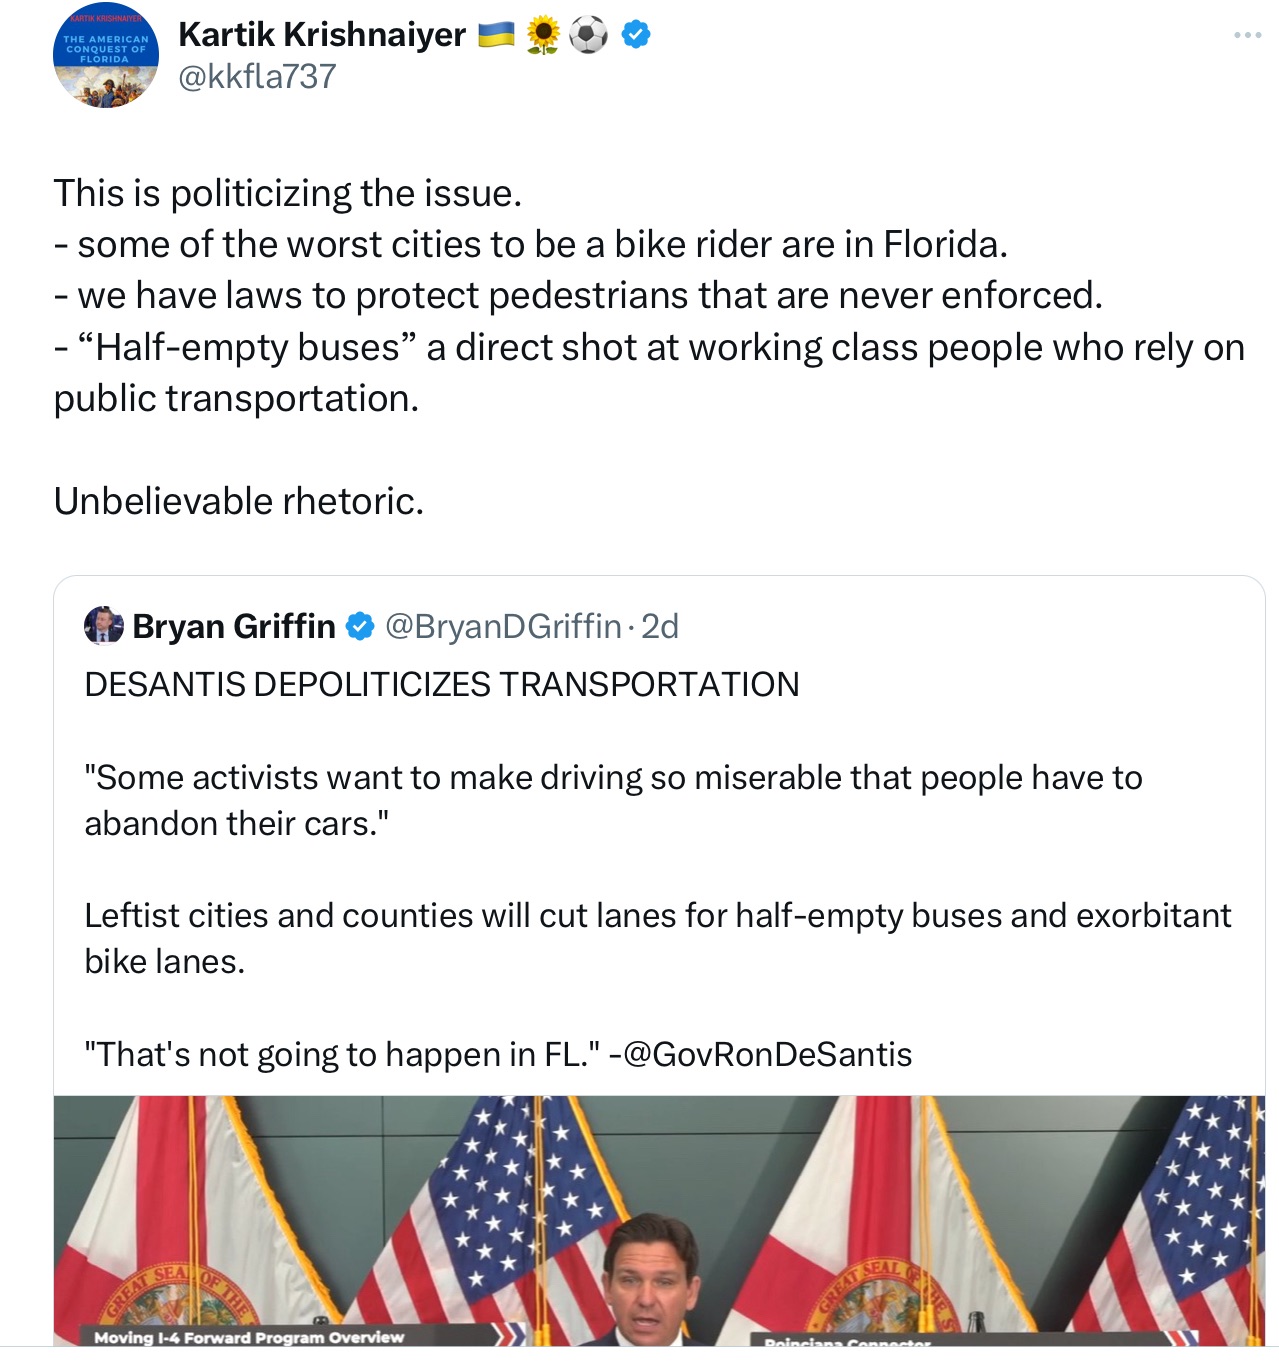This screenshot has height=1363, width=1279.
Task: Click the 2d timestamp on the quoted tweet
Action: tap(660, 627)
